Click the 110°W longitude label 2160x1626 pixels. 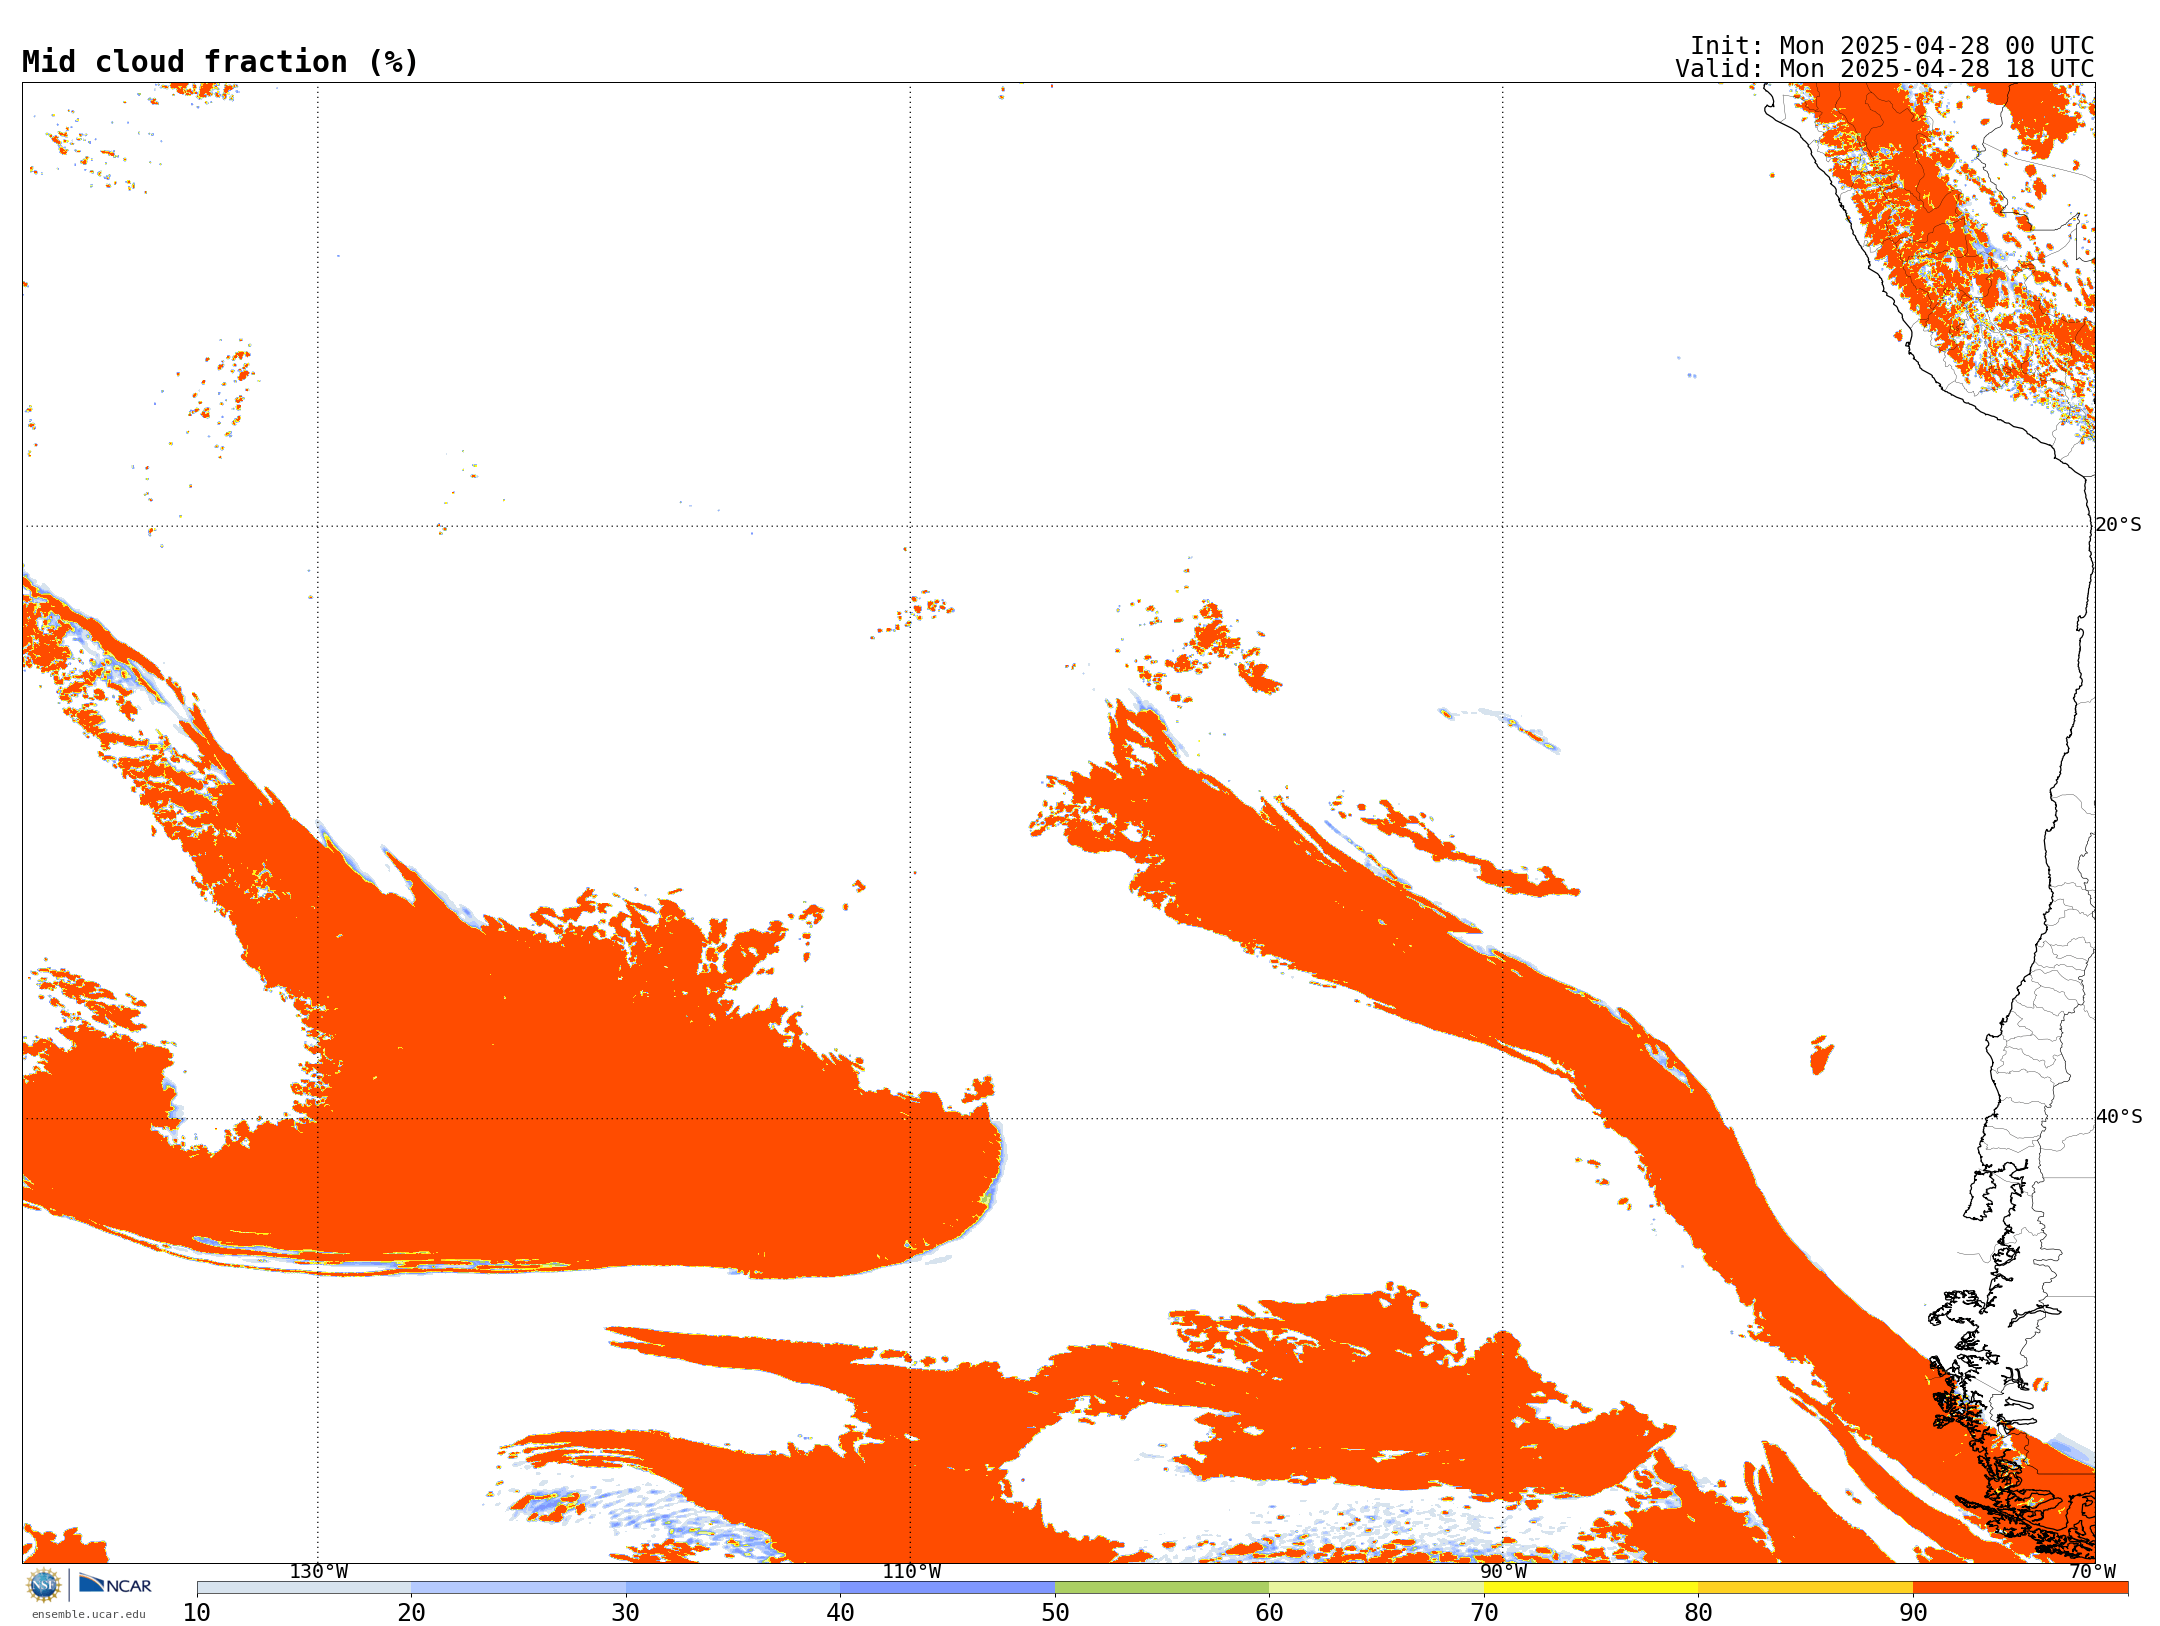tap(911, 1572)
